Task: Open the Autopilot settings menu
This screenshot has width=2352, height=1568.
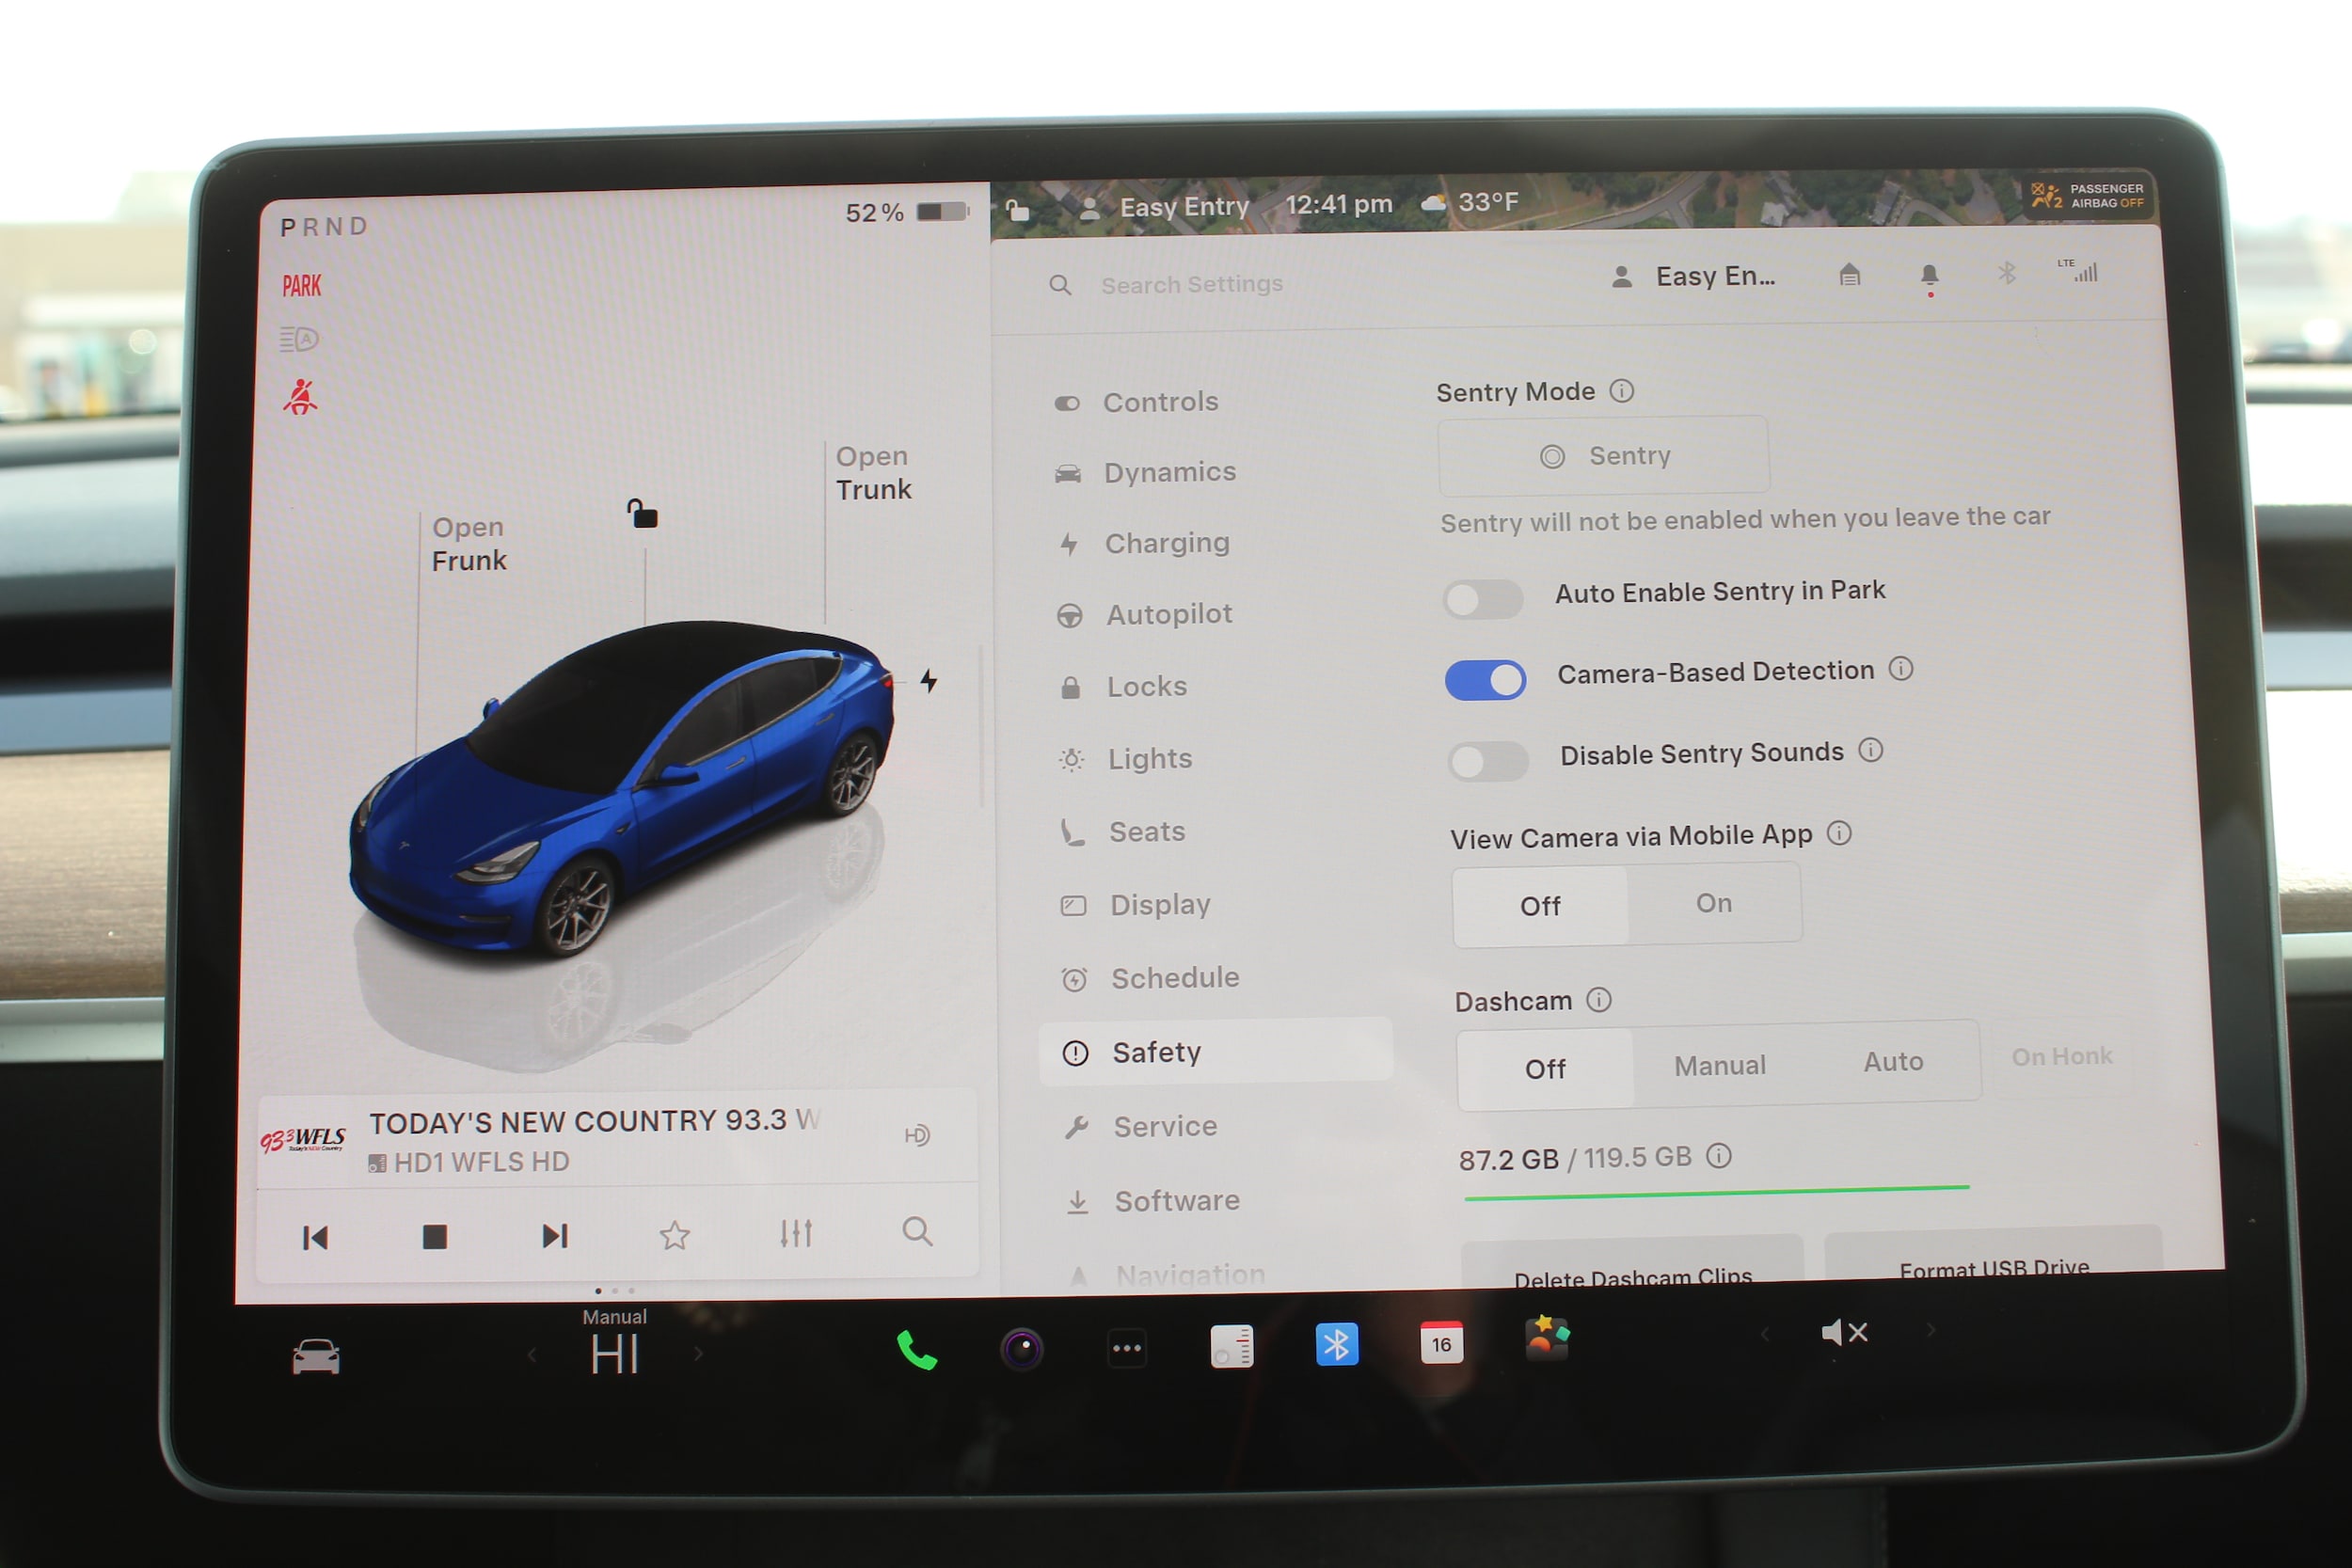Action: pyautogui.click(x=1168, y=614)
